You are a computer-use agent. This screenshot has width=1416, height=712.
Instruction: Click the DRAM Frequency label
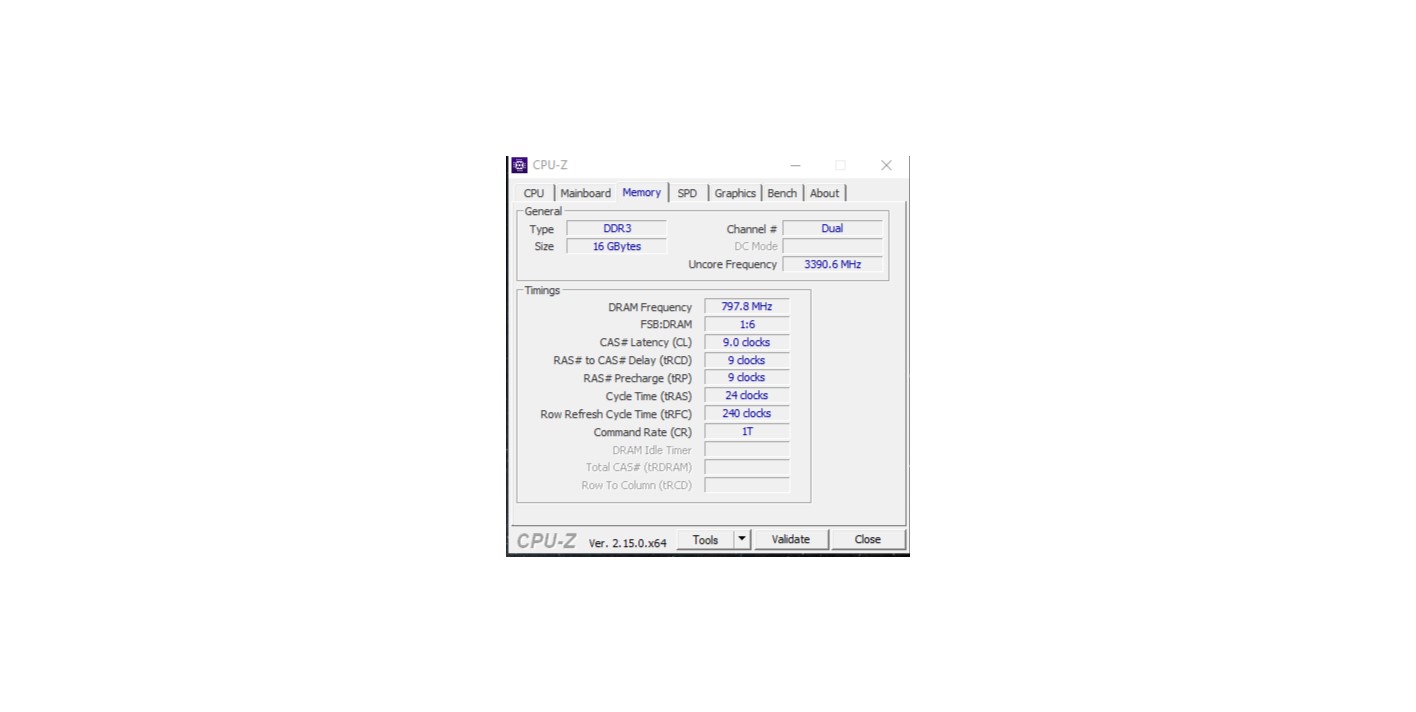point(650,307)
